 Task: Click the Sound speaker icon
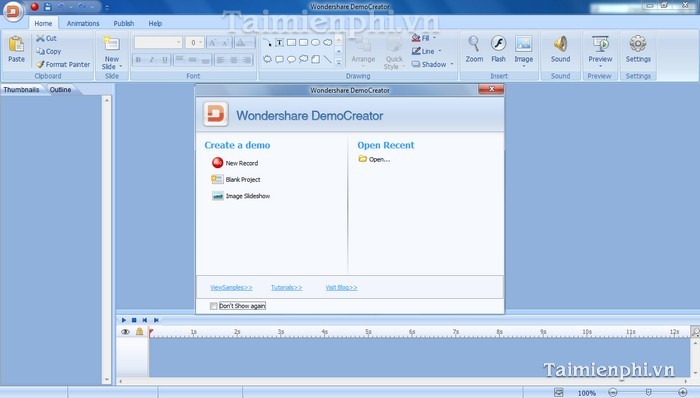(x=560, y=44)
